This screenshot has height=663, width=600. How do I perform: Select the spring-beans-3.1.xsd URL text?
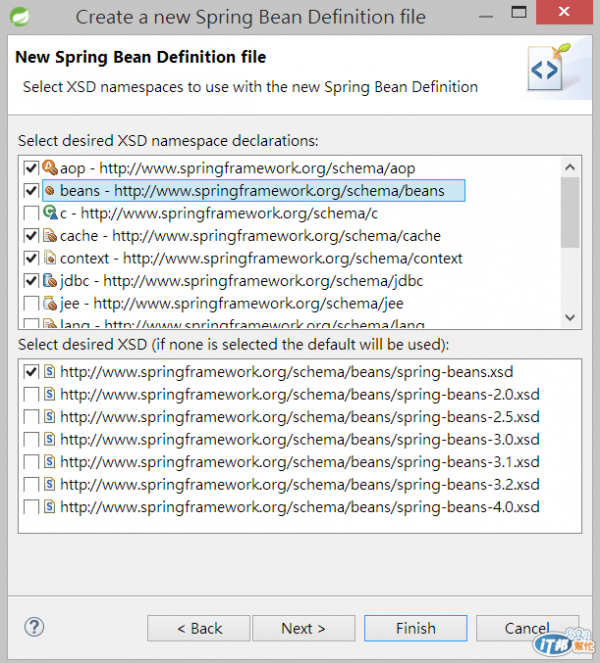pos(300,461)
